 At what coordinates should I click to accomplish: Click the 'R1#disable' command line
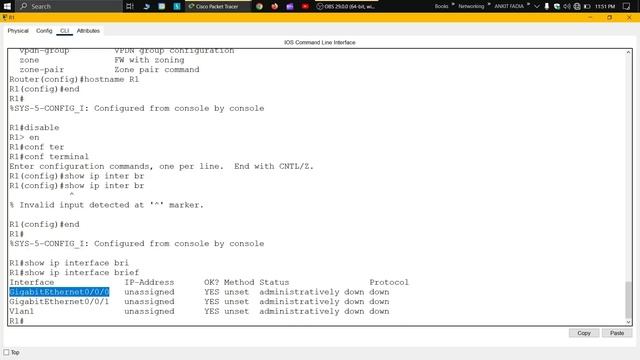tap(34, 127)
